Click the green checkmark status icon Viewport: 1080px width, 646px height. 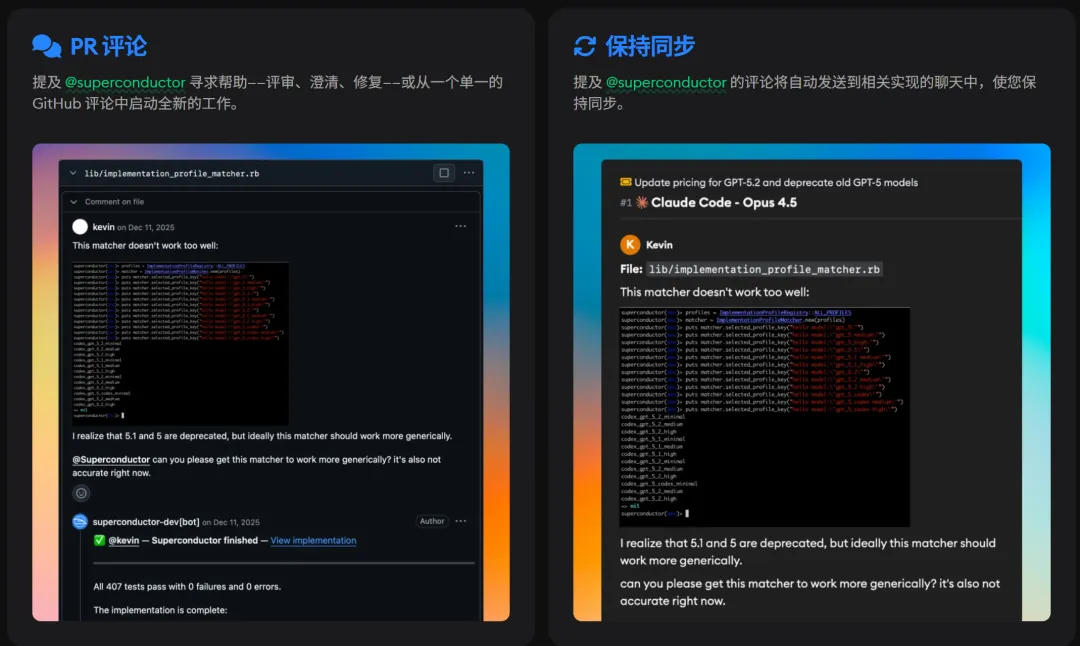(99, 540)
